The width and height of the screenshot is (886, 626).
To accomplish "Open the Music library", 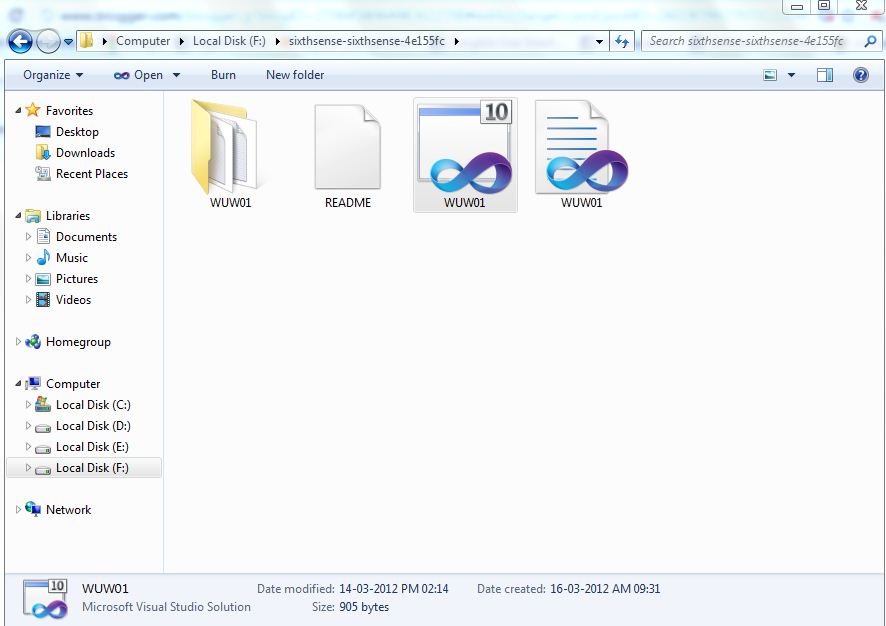I will 72,258.
